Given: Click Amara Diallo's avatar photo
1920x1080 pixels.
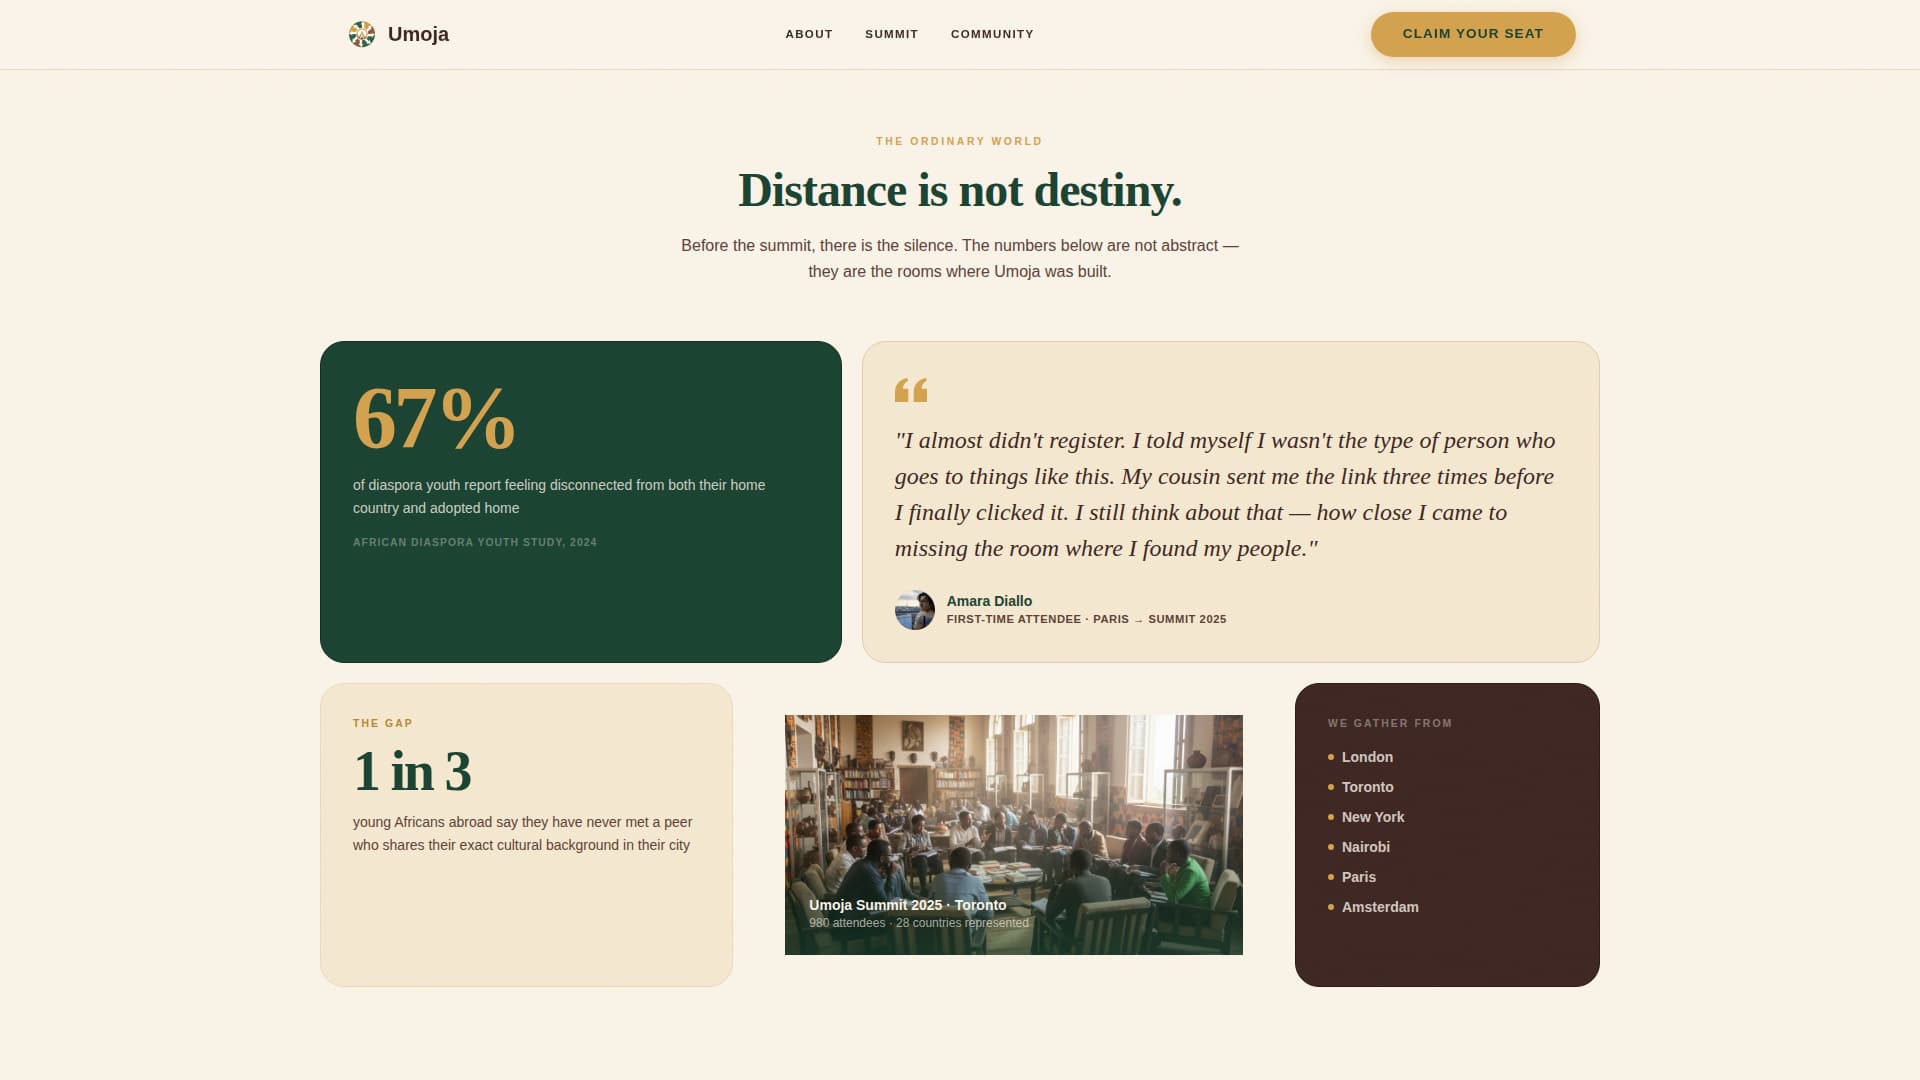Looking at the screenshot, I should (x=914, y=609).
